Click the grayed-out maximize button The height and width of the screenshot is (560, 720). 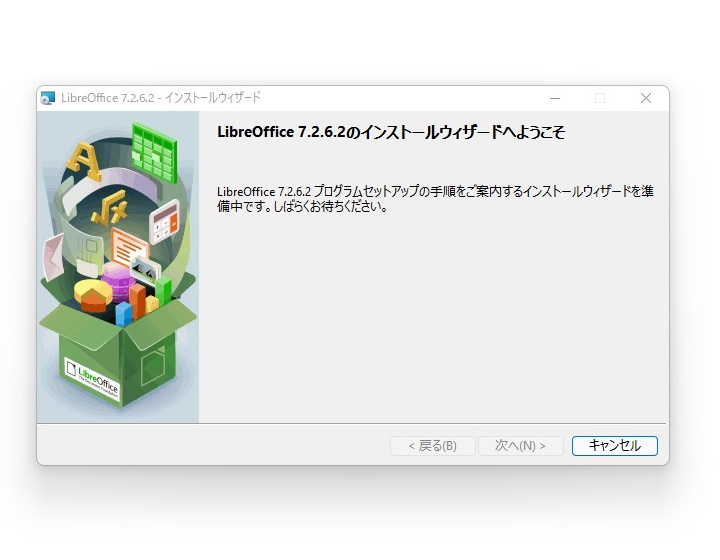(600, 98)
